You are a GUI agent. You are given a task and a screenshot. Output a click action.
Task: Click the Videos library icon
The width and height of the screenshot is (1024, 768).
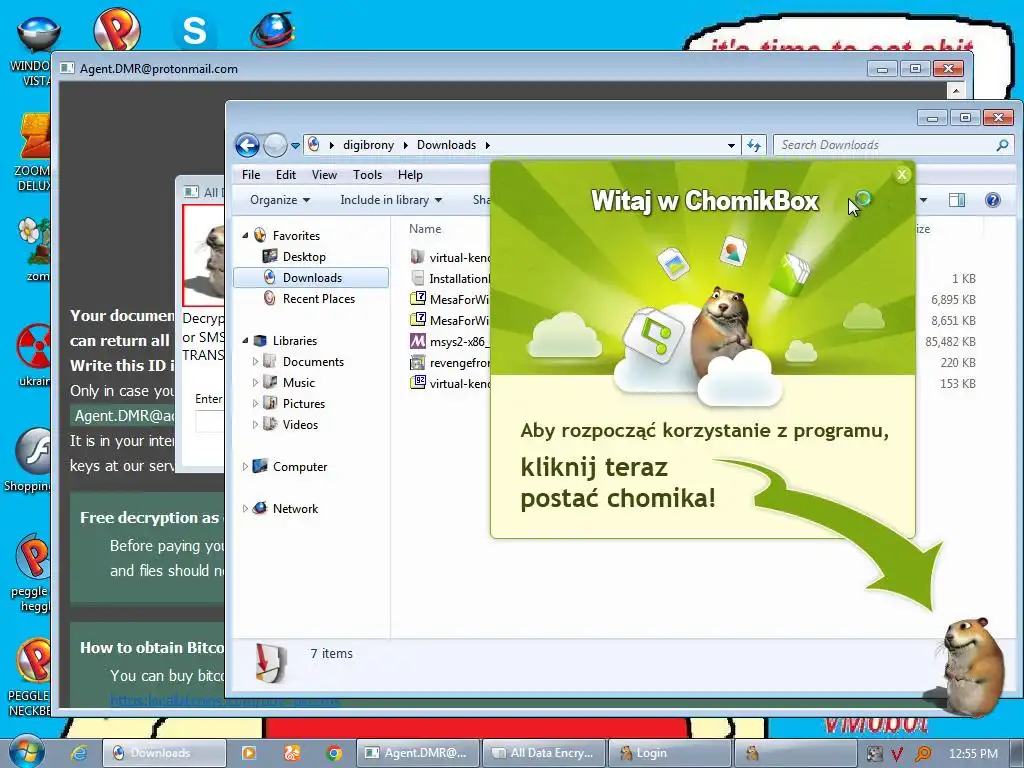coord(269,424)
